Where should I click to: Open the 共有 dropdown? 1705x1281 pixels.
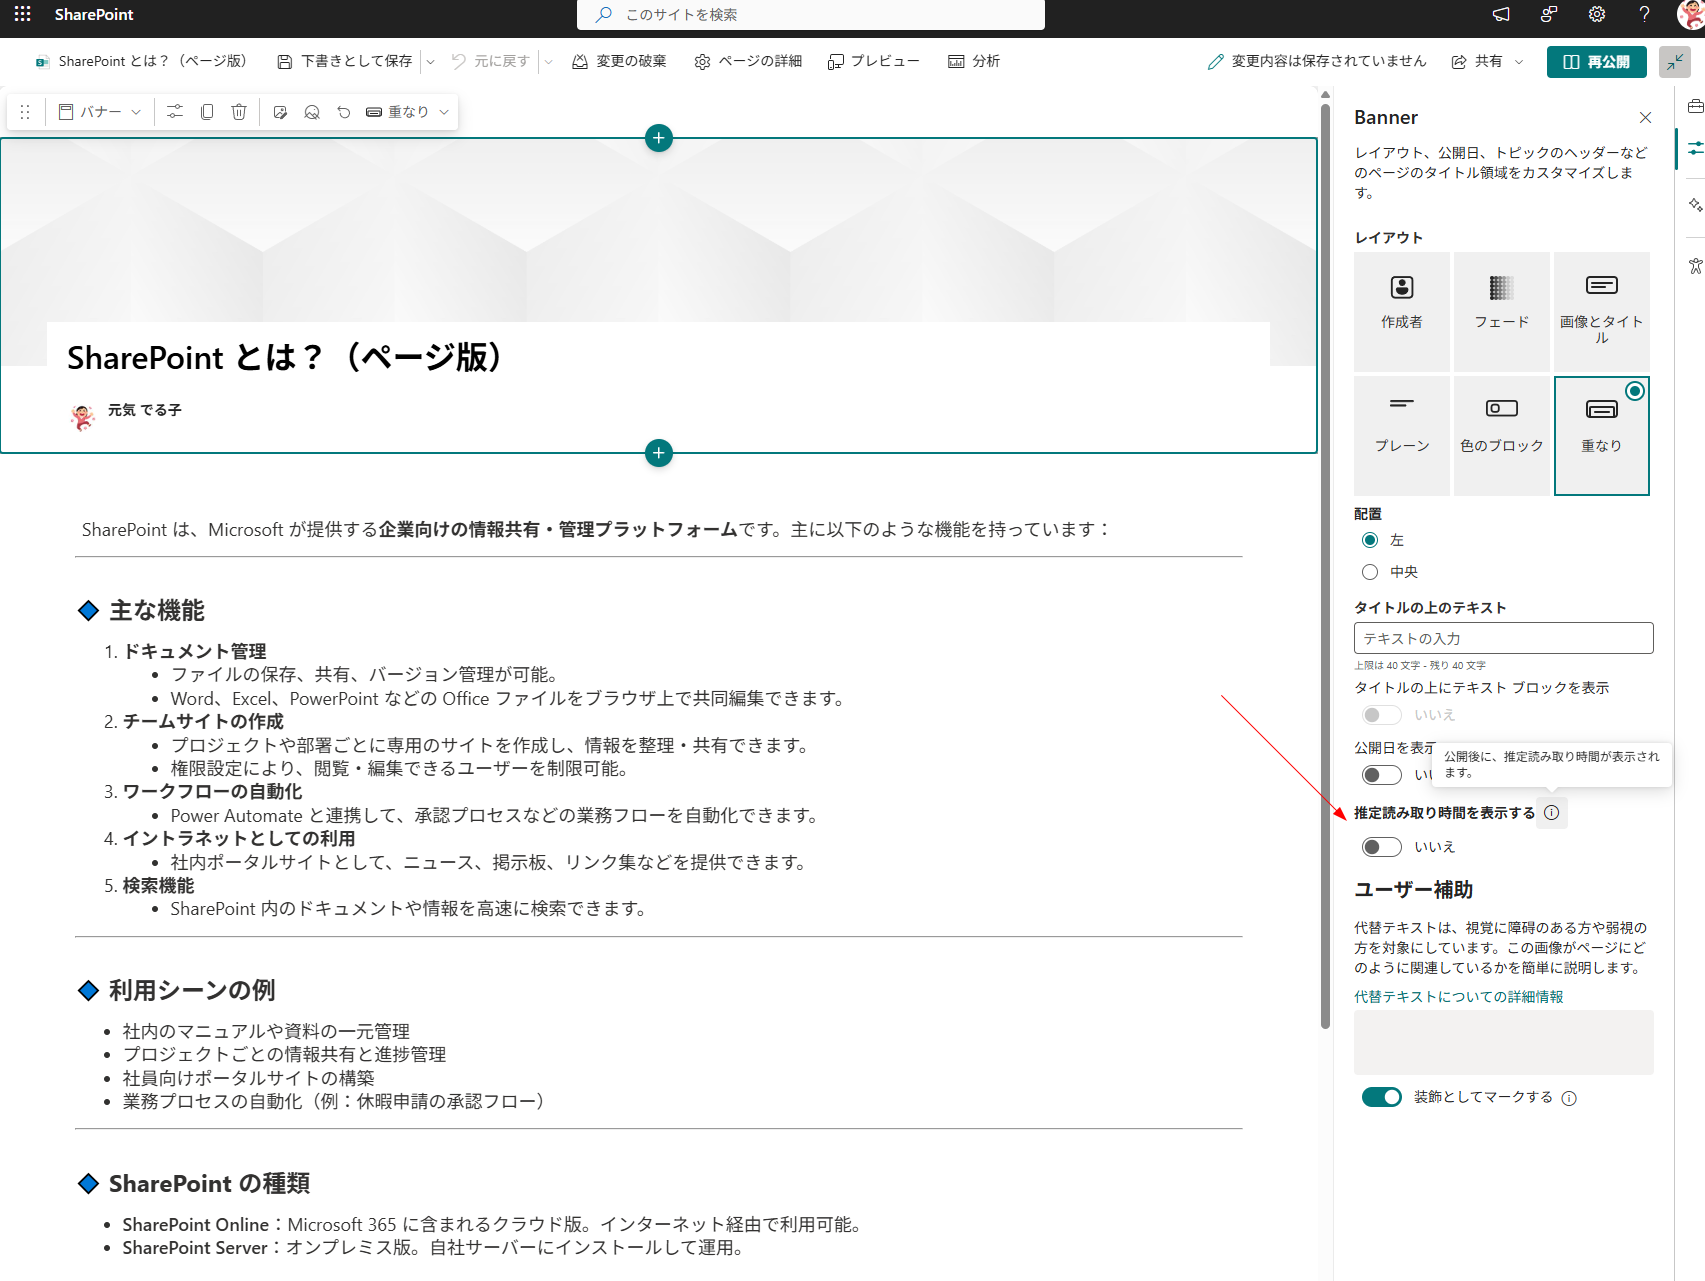(1487, 62)
